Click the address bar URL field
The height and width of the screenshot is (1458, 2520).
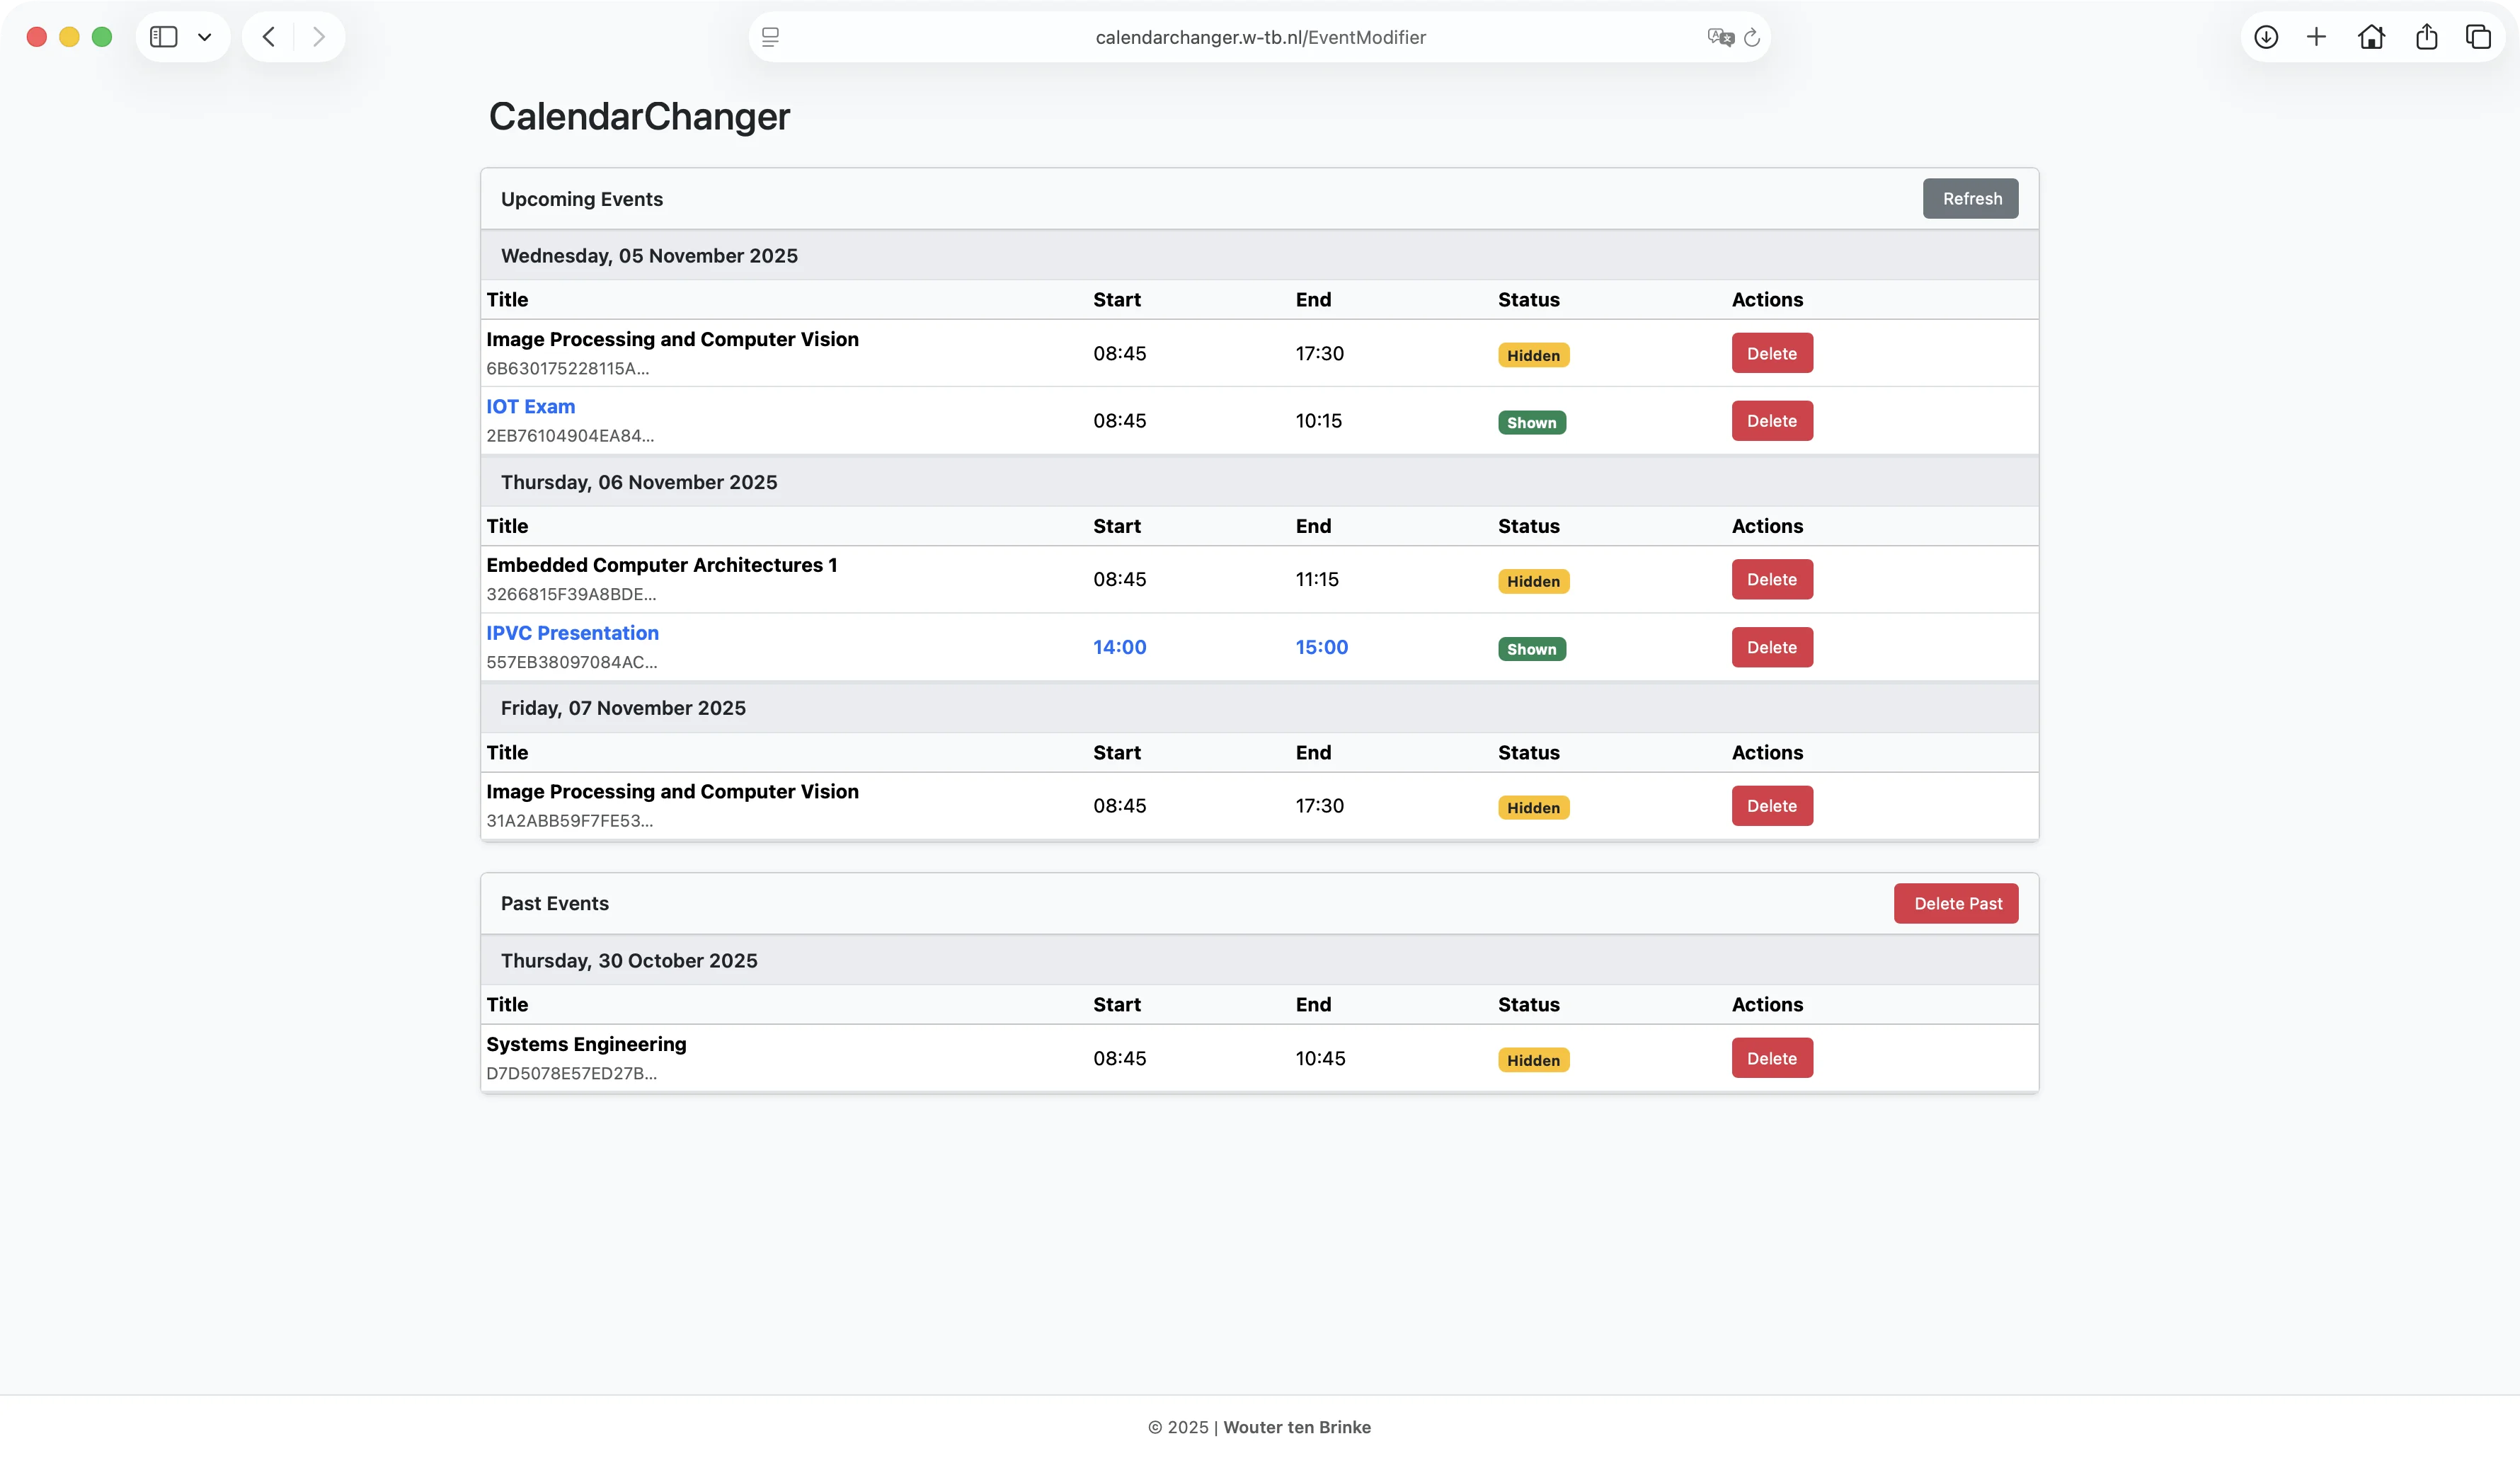[1260, 37]
